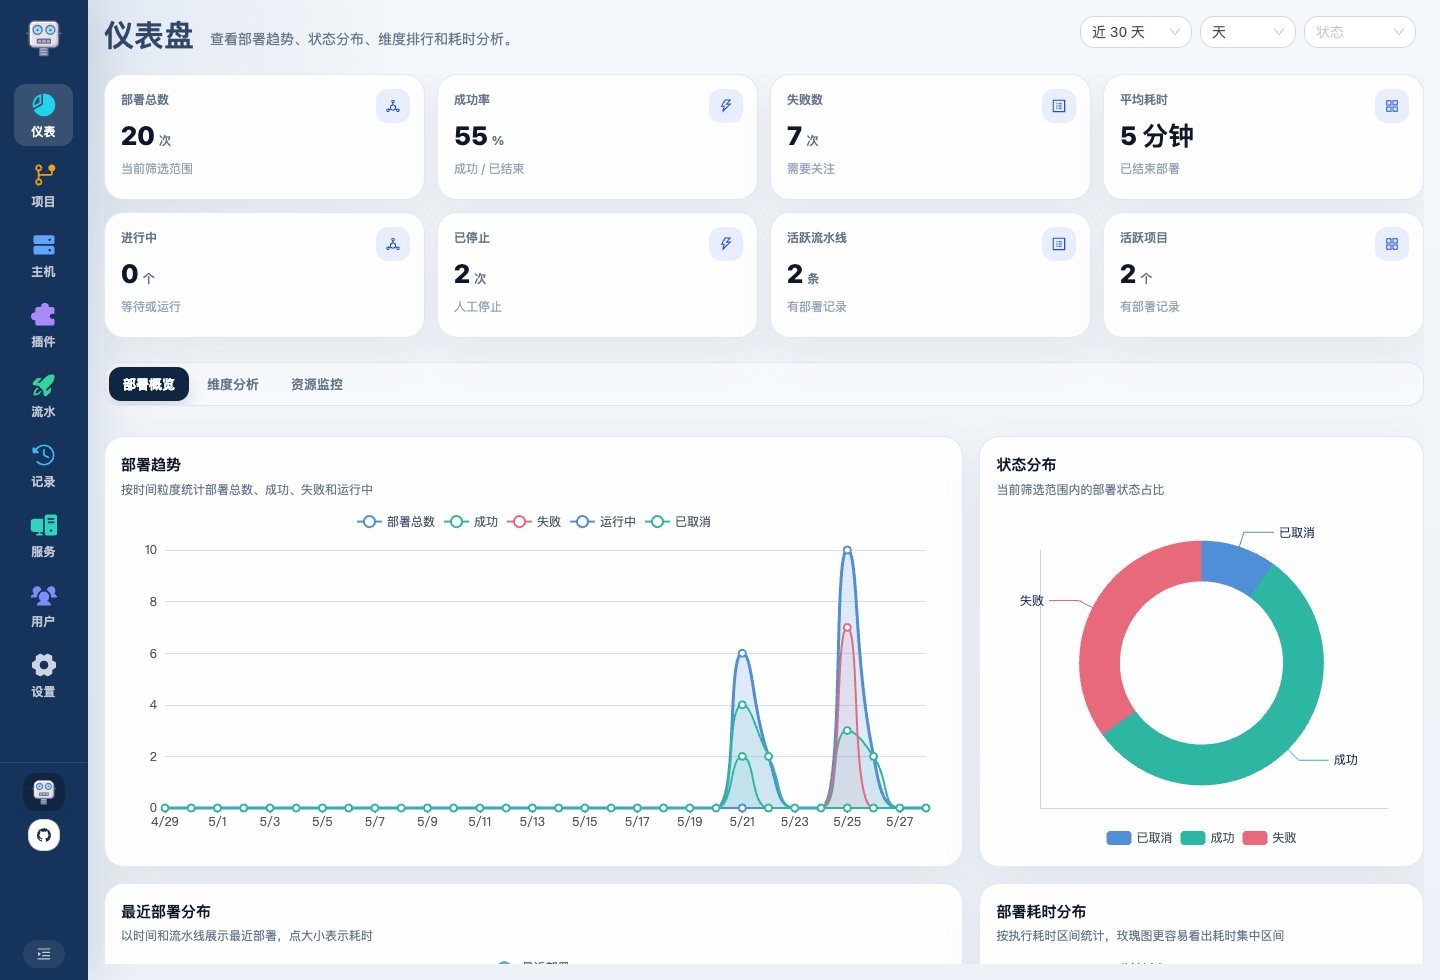Open the 服务 services page
Image resolution: width=1440 pixels, height=980 pixels.
point(43,535)
